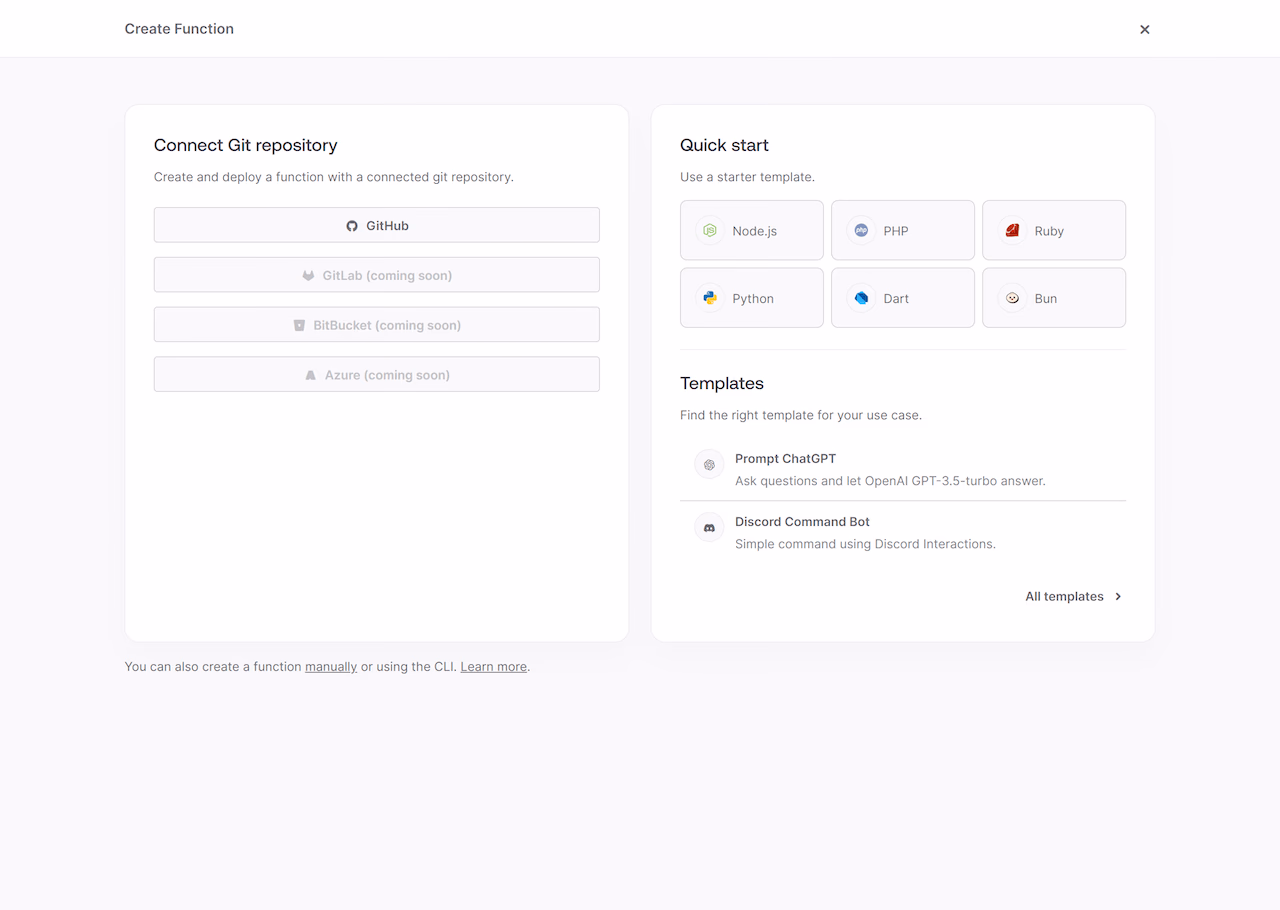Click 'Ask questions and let OpenAI GPT-3.5-turbo answer.' text
Screen dimensions: 1280x910
[890, 481]
